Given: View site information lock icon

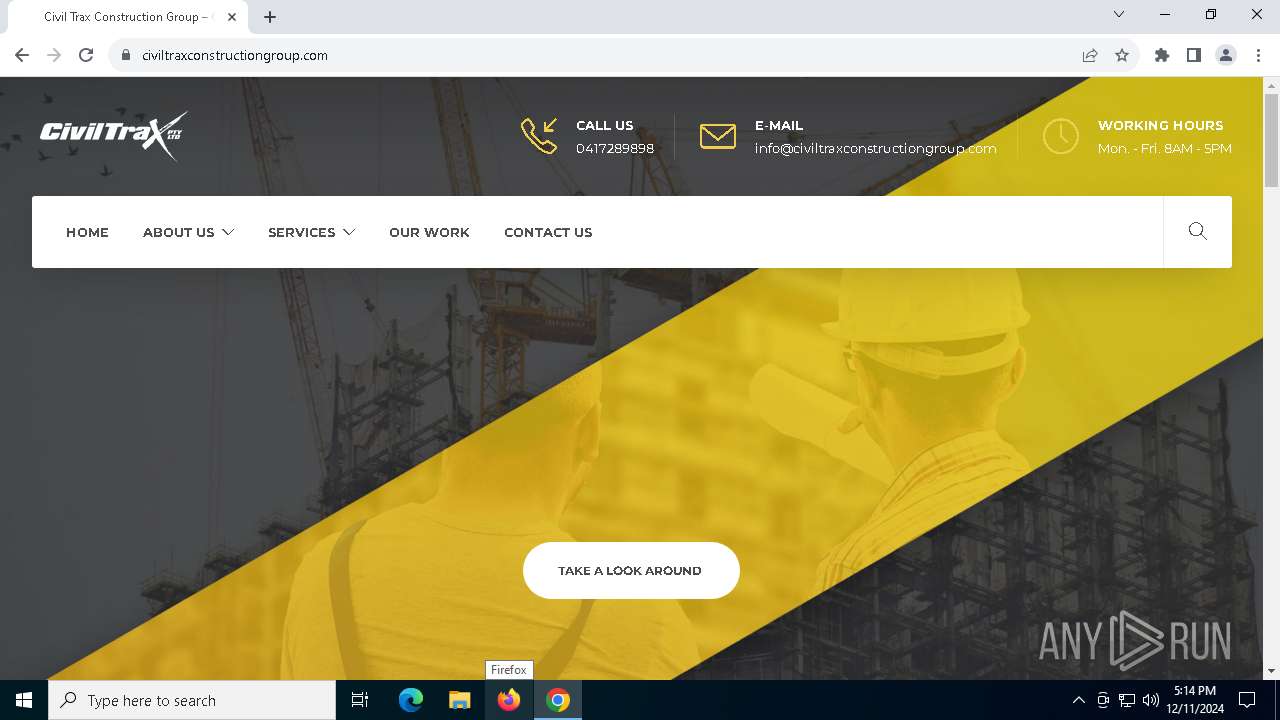Looking at the screenshot, I should point(126,55).
